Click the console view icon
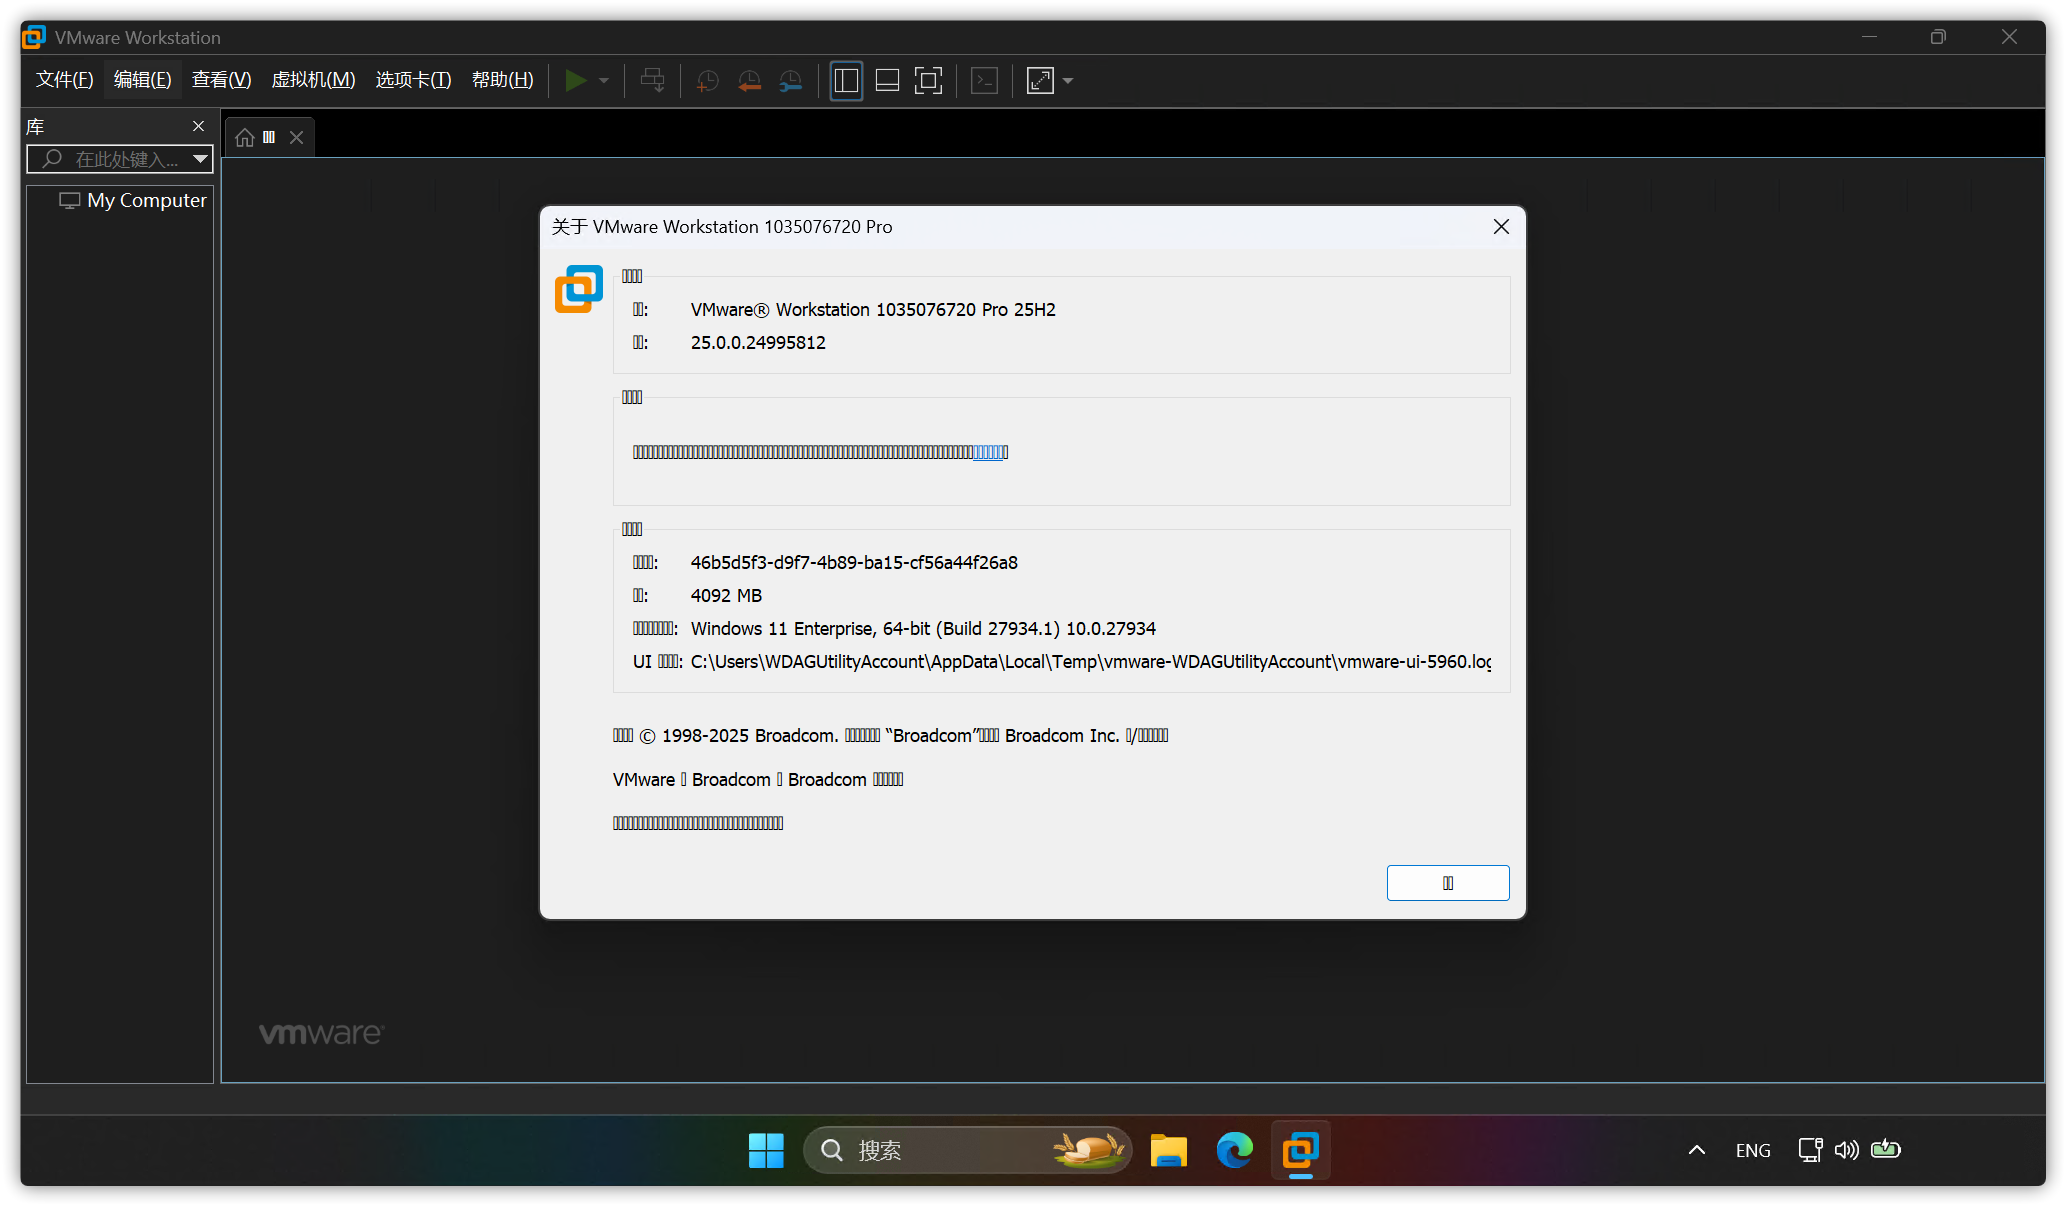This screenshot has height=1206, width=2066. (984, 80)
